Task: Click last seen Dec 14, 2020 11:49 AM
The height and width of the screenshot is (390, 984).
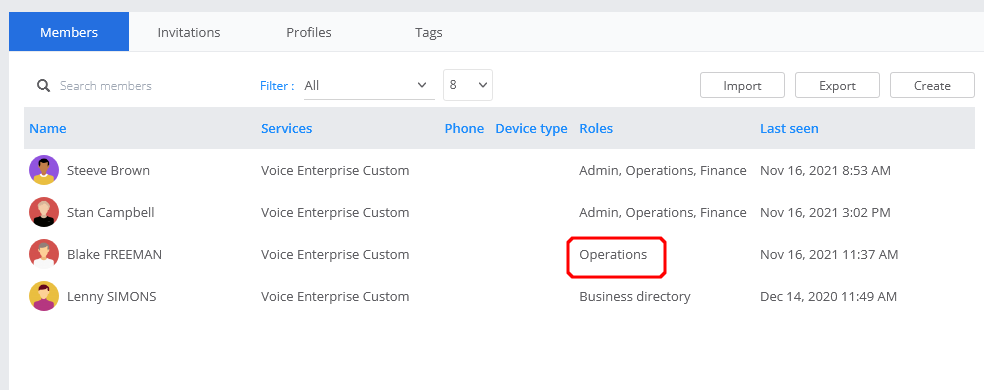Action: point(828,296)
